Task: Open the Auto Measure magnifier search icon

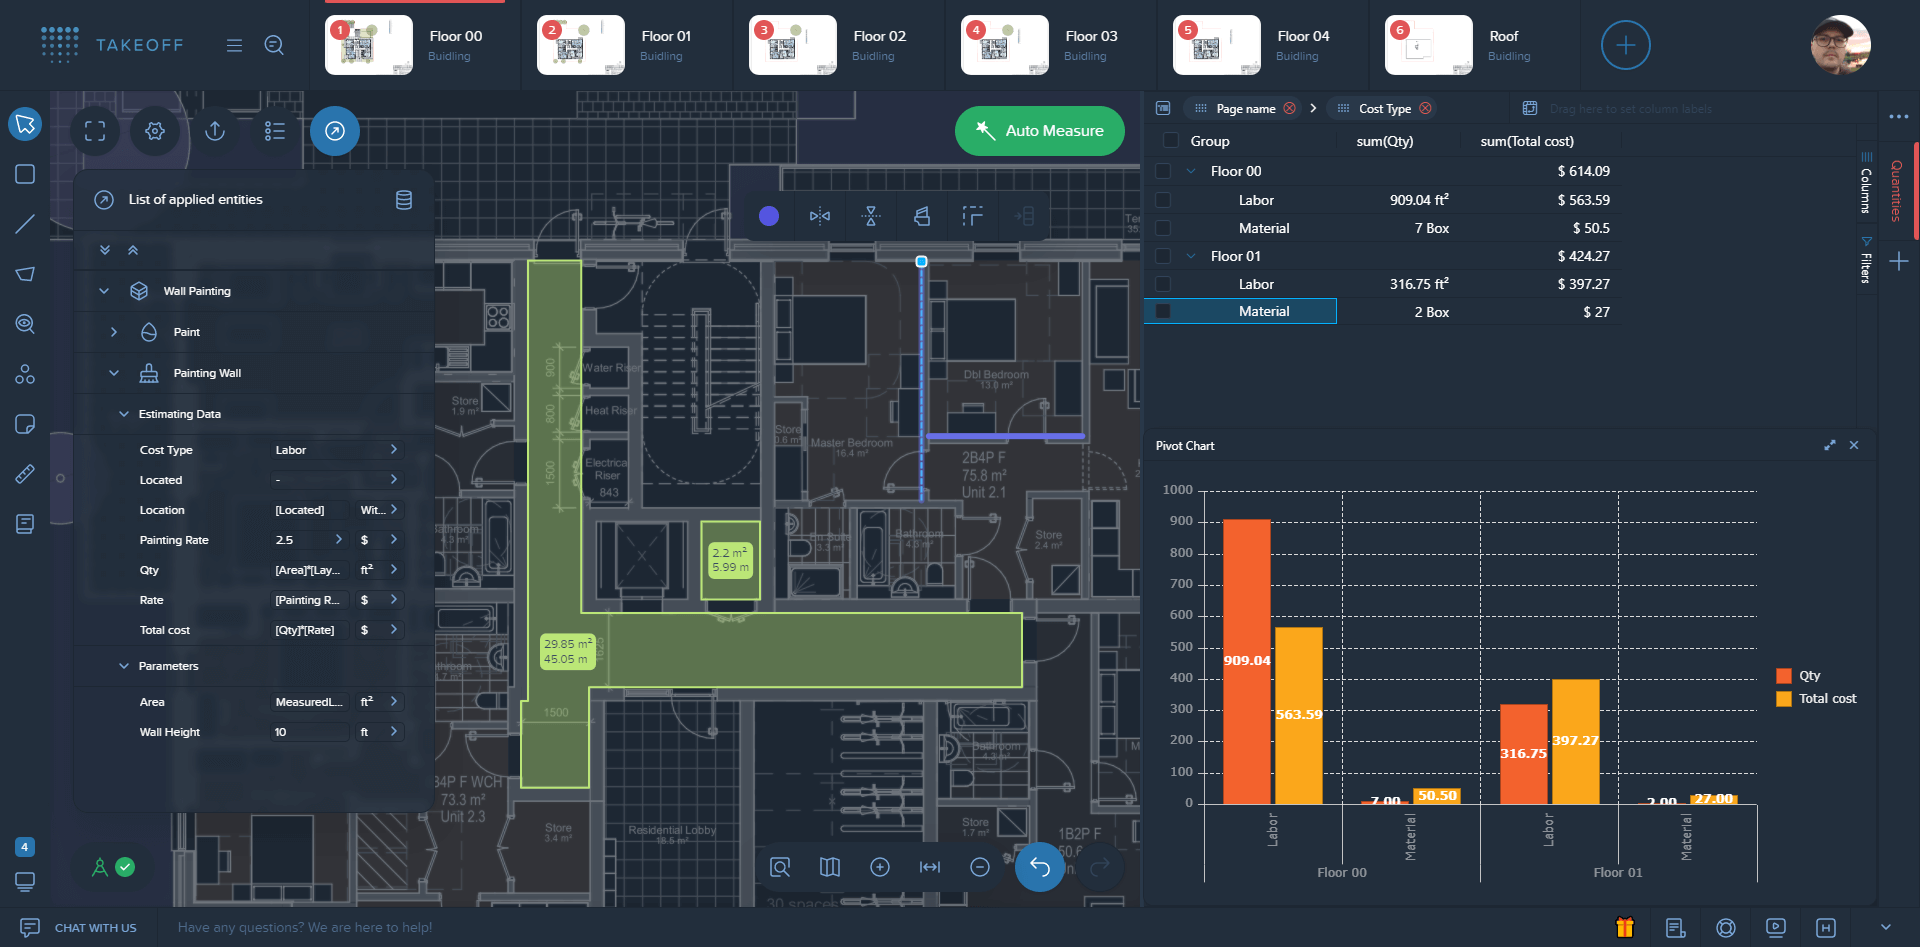Action: pyautogui.click(x=274, y=45)
